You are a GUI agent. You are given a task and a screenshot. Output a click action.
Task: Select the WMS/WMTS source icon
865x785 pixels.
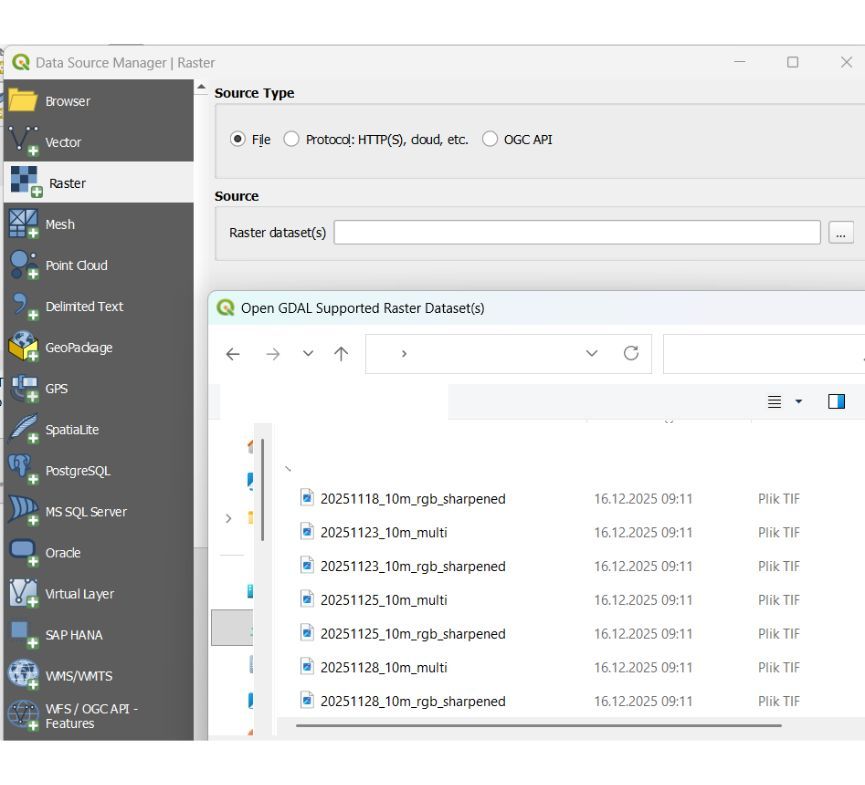tap(24, 675)
